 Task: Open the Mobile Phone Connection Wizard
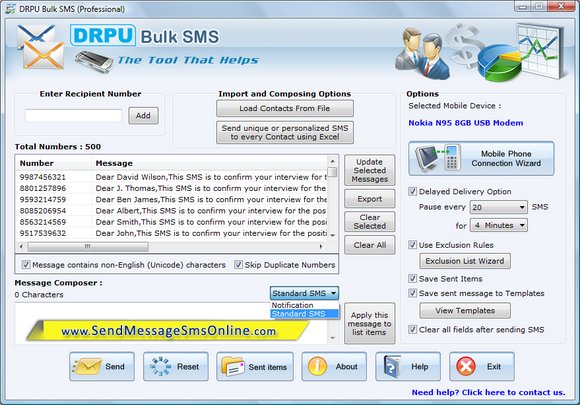click(481, 158)
